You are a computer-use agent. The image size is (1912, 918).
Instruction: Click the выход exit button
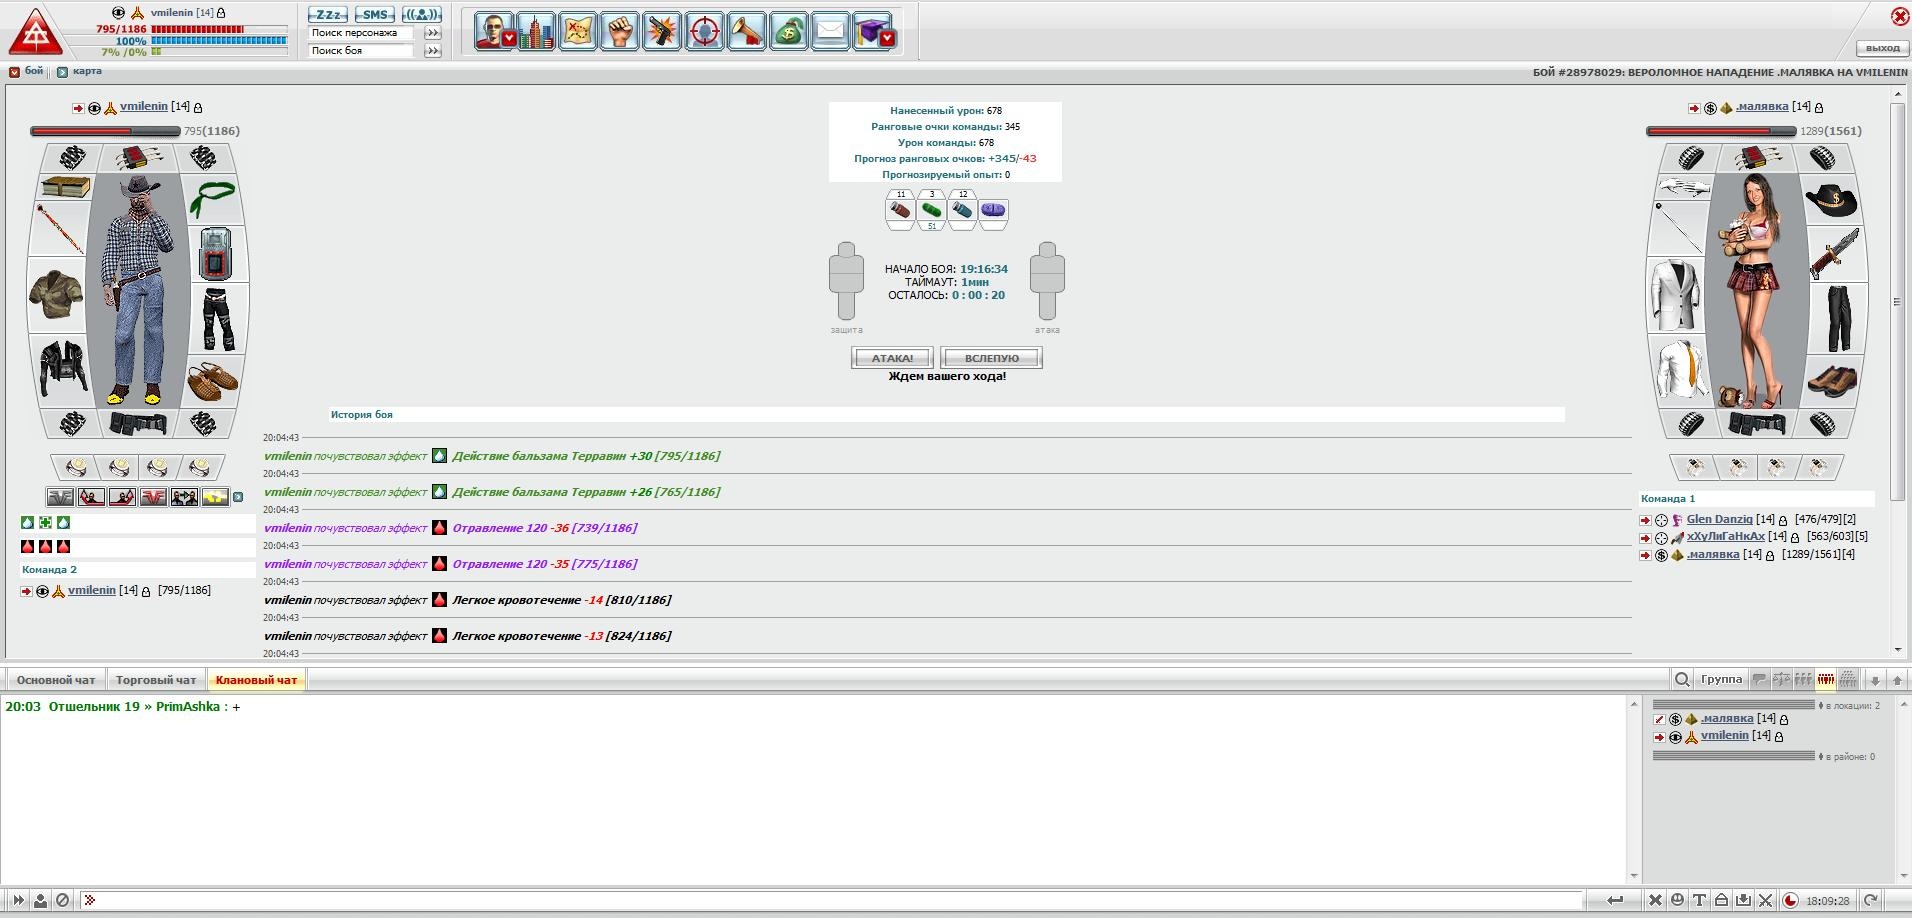pos(1883,48)
